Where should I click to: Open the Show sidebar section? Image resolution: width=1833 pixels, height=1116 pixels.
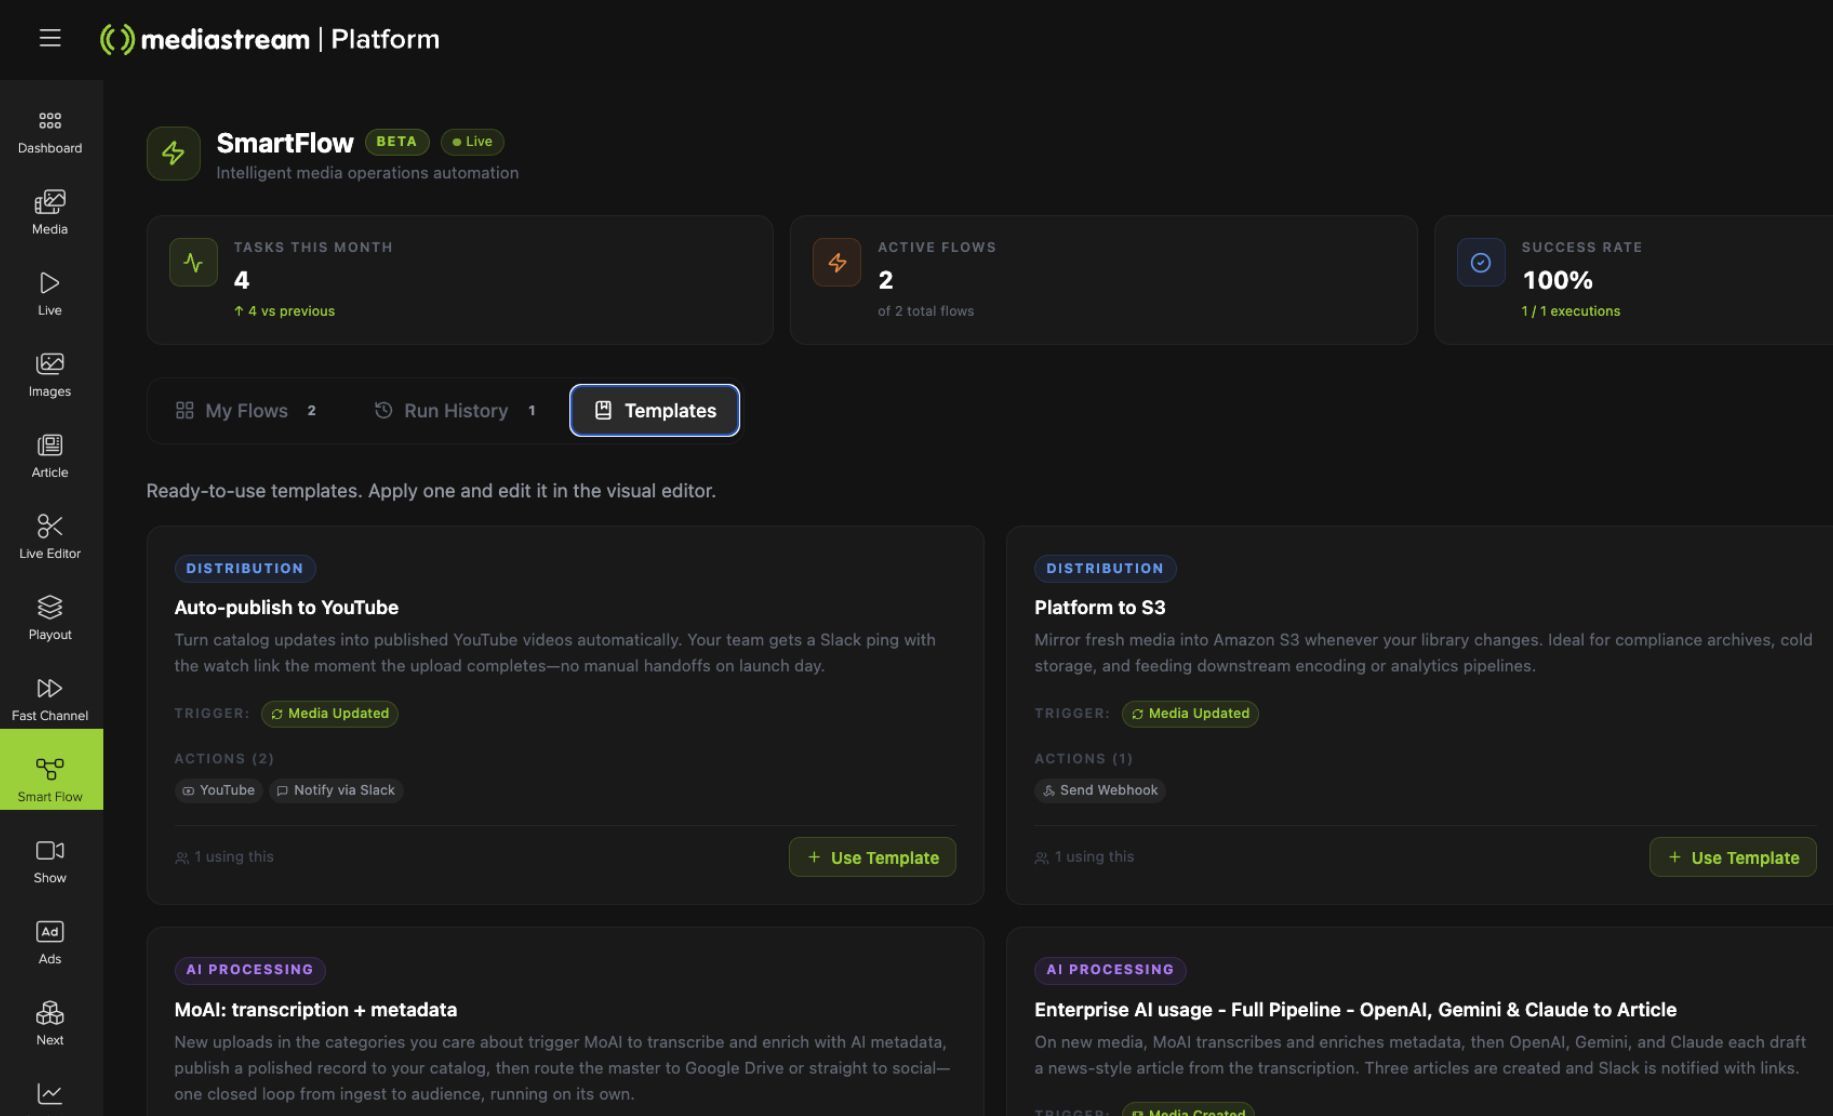tap(50, 861)
